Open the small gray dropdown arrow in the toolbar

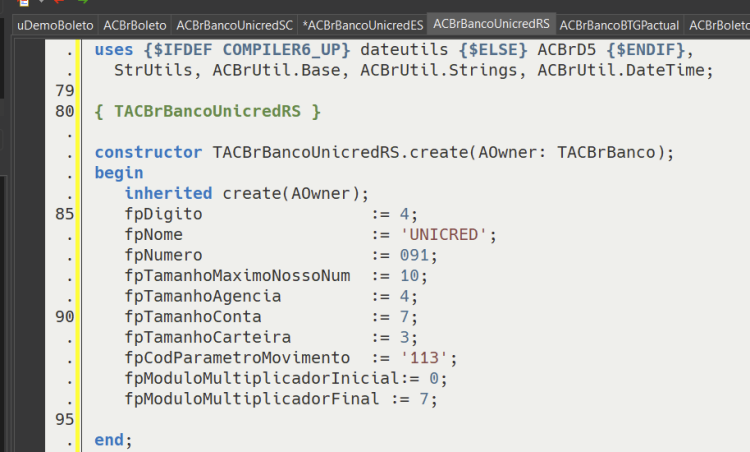[42, 1]
